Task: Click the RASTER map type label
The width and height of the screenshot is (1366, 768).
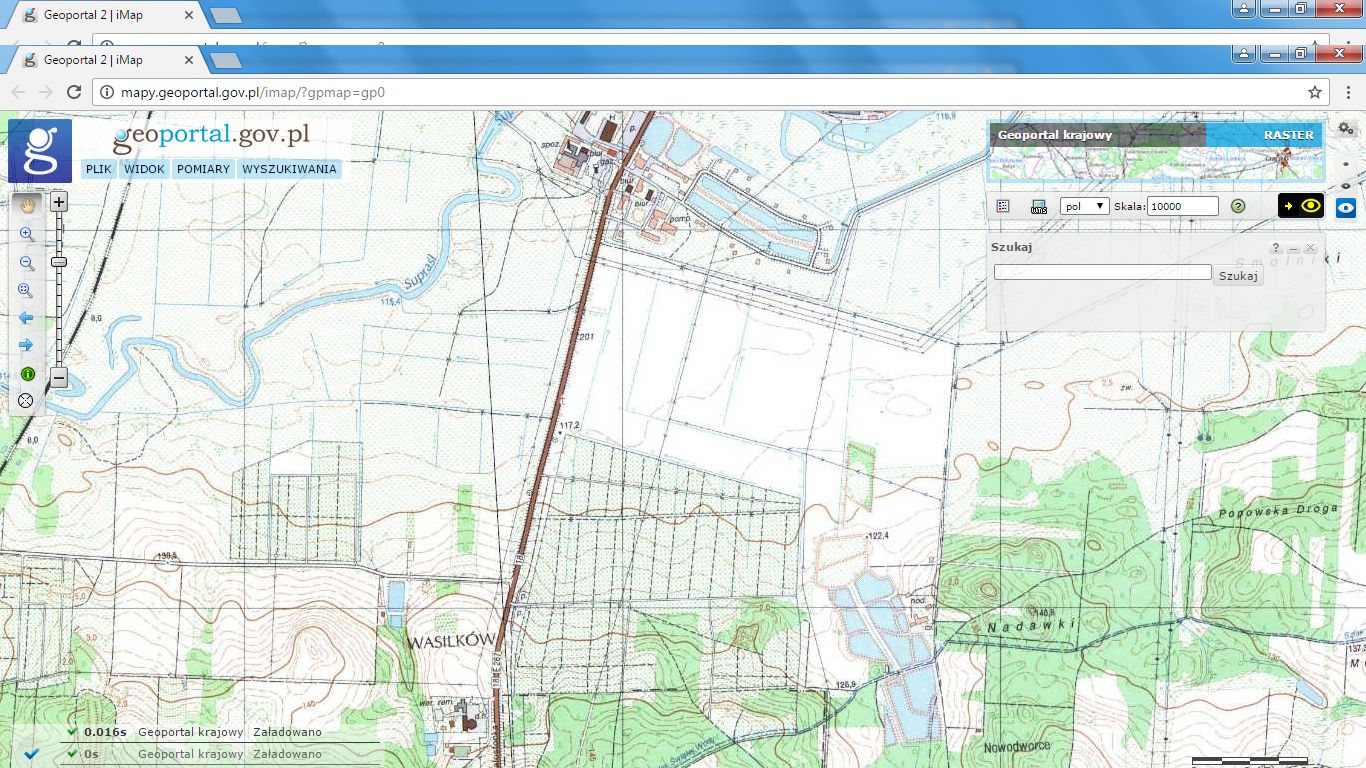Action: click(1289, 135)
